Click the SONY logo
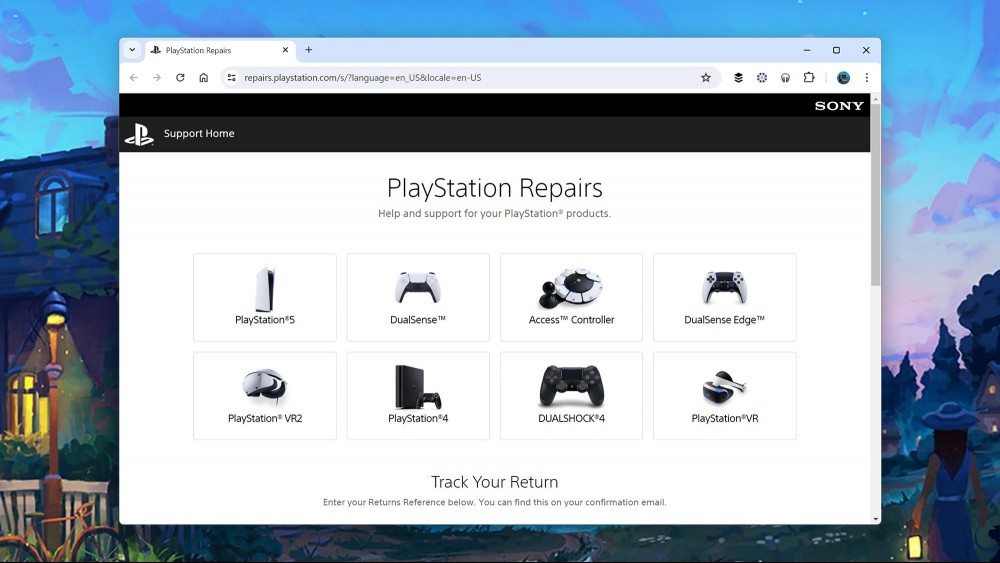The width and height of the screenshot is (1000, 563). pyautogui.click(x=839, y=106)
